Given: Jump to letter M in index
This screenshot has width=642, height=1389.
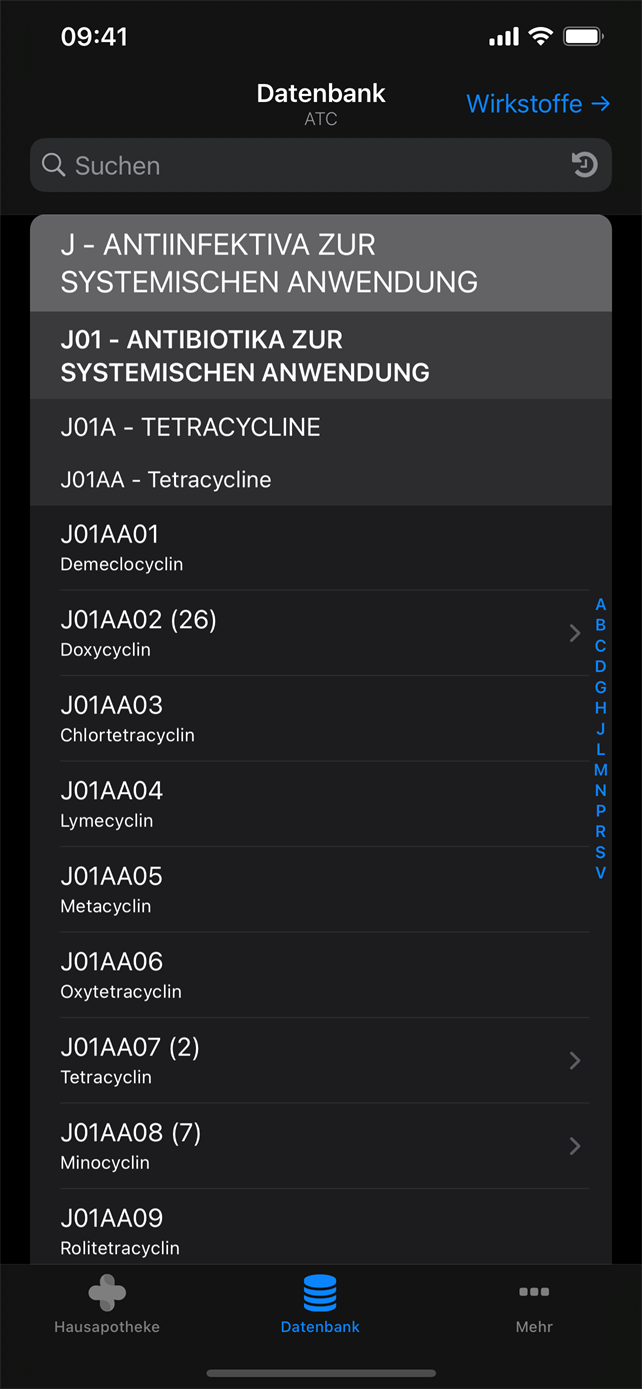Looking at the screenshot, I should point(600,770).
